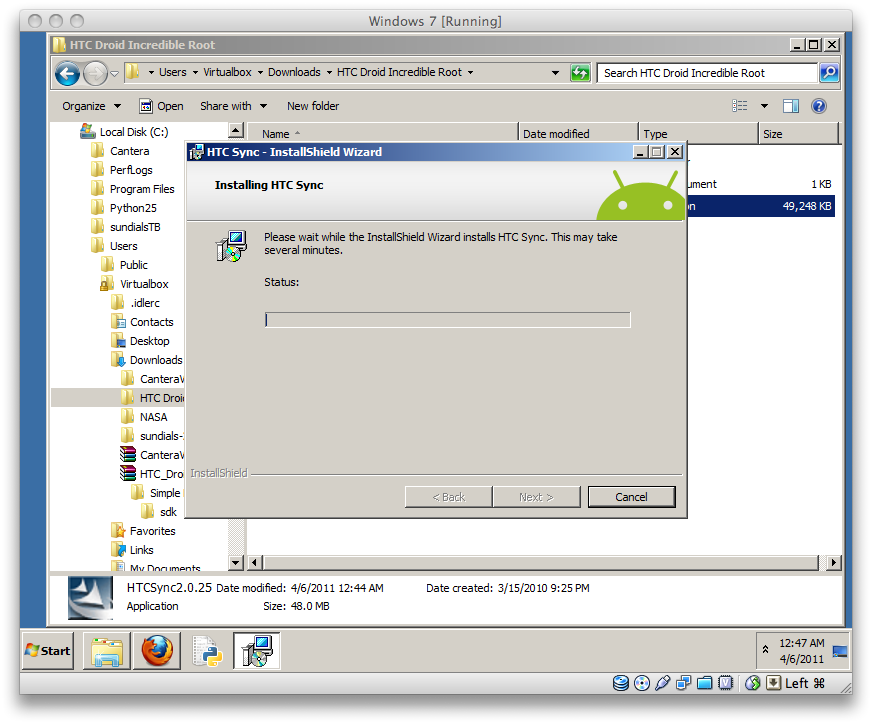Select the 49,248 KB file row

pyautogui.click(x=761, y=206)
